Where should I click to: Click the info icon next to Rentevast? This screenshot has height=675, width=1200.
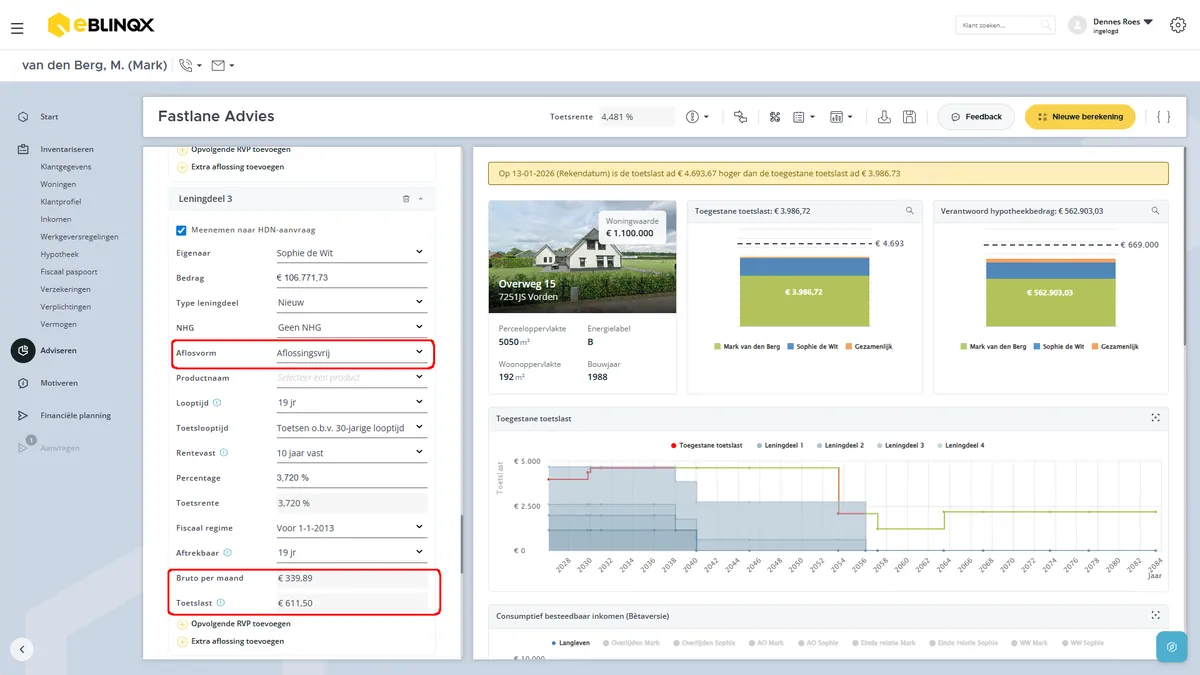coord(224,453)
